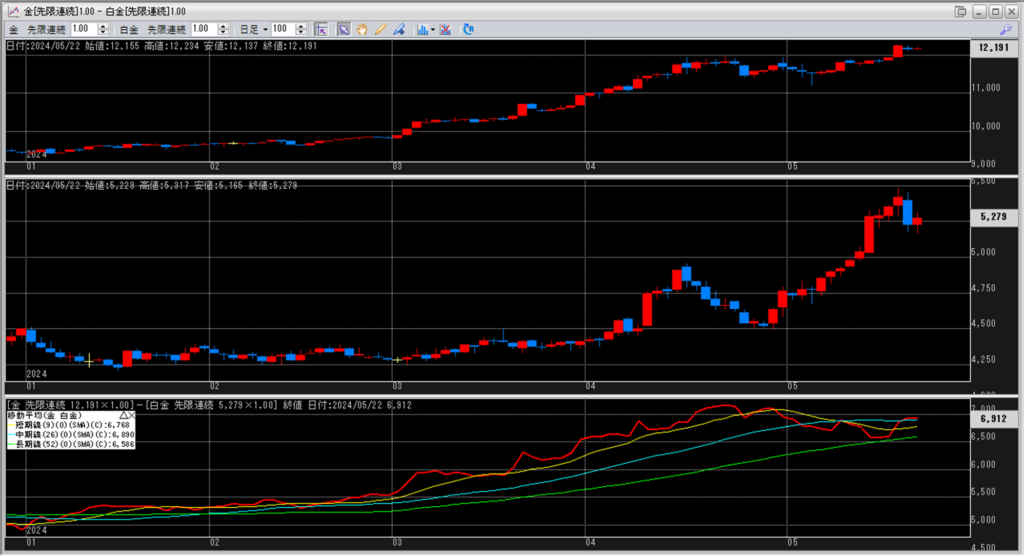Expand the 日足 timeframe dropdown
This screenshot has width=1024, height=556.
coord(265,30)
